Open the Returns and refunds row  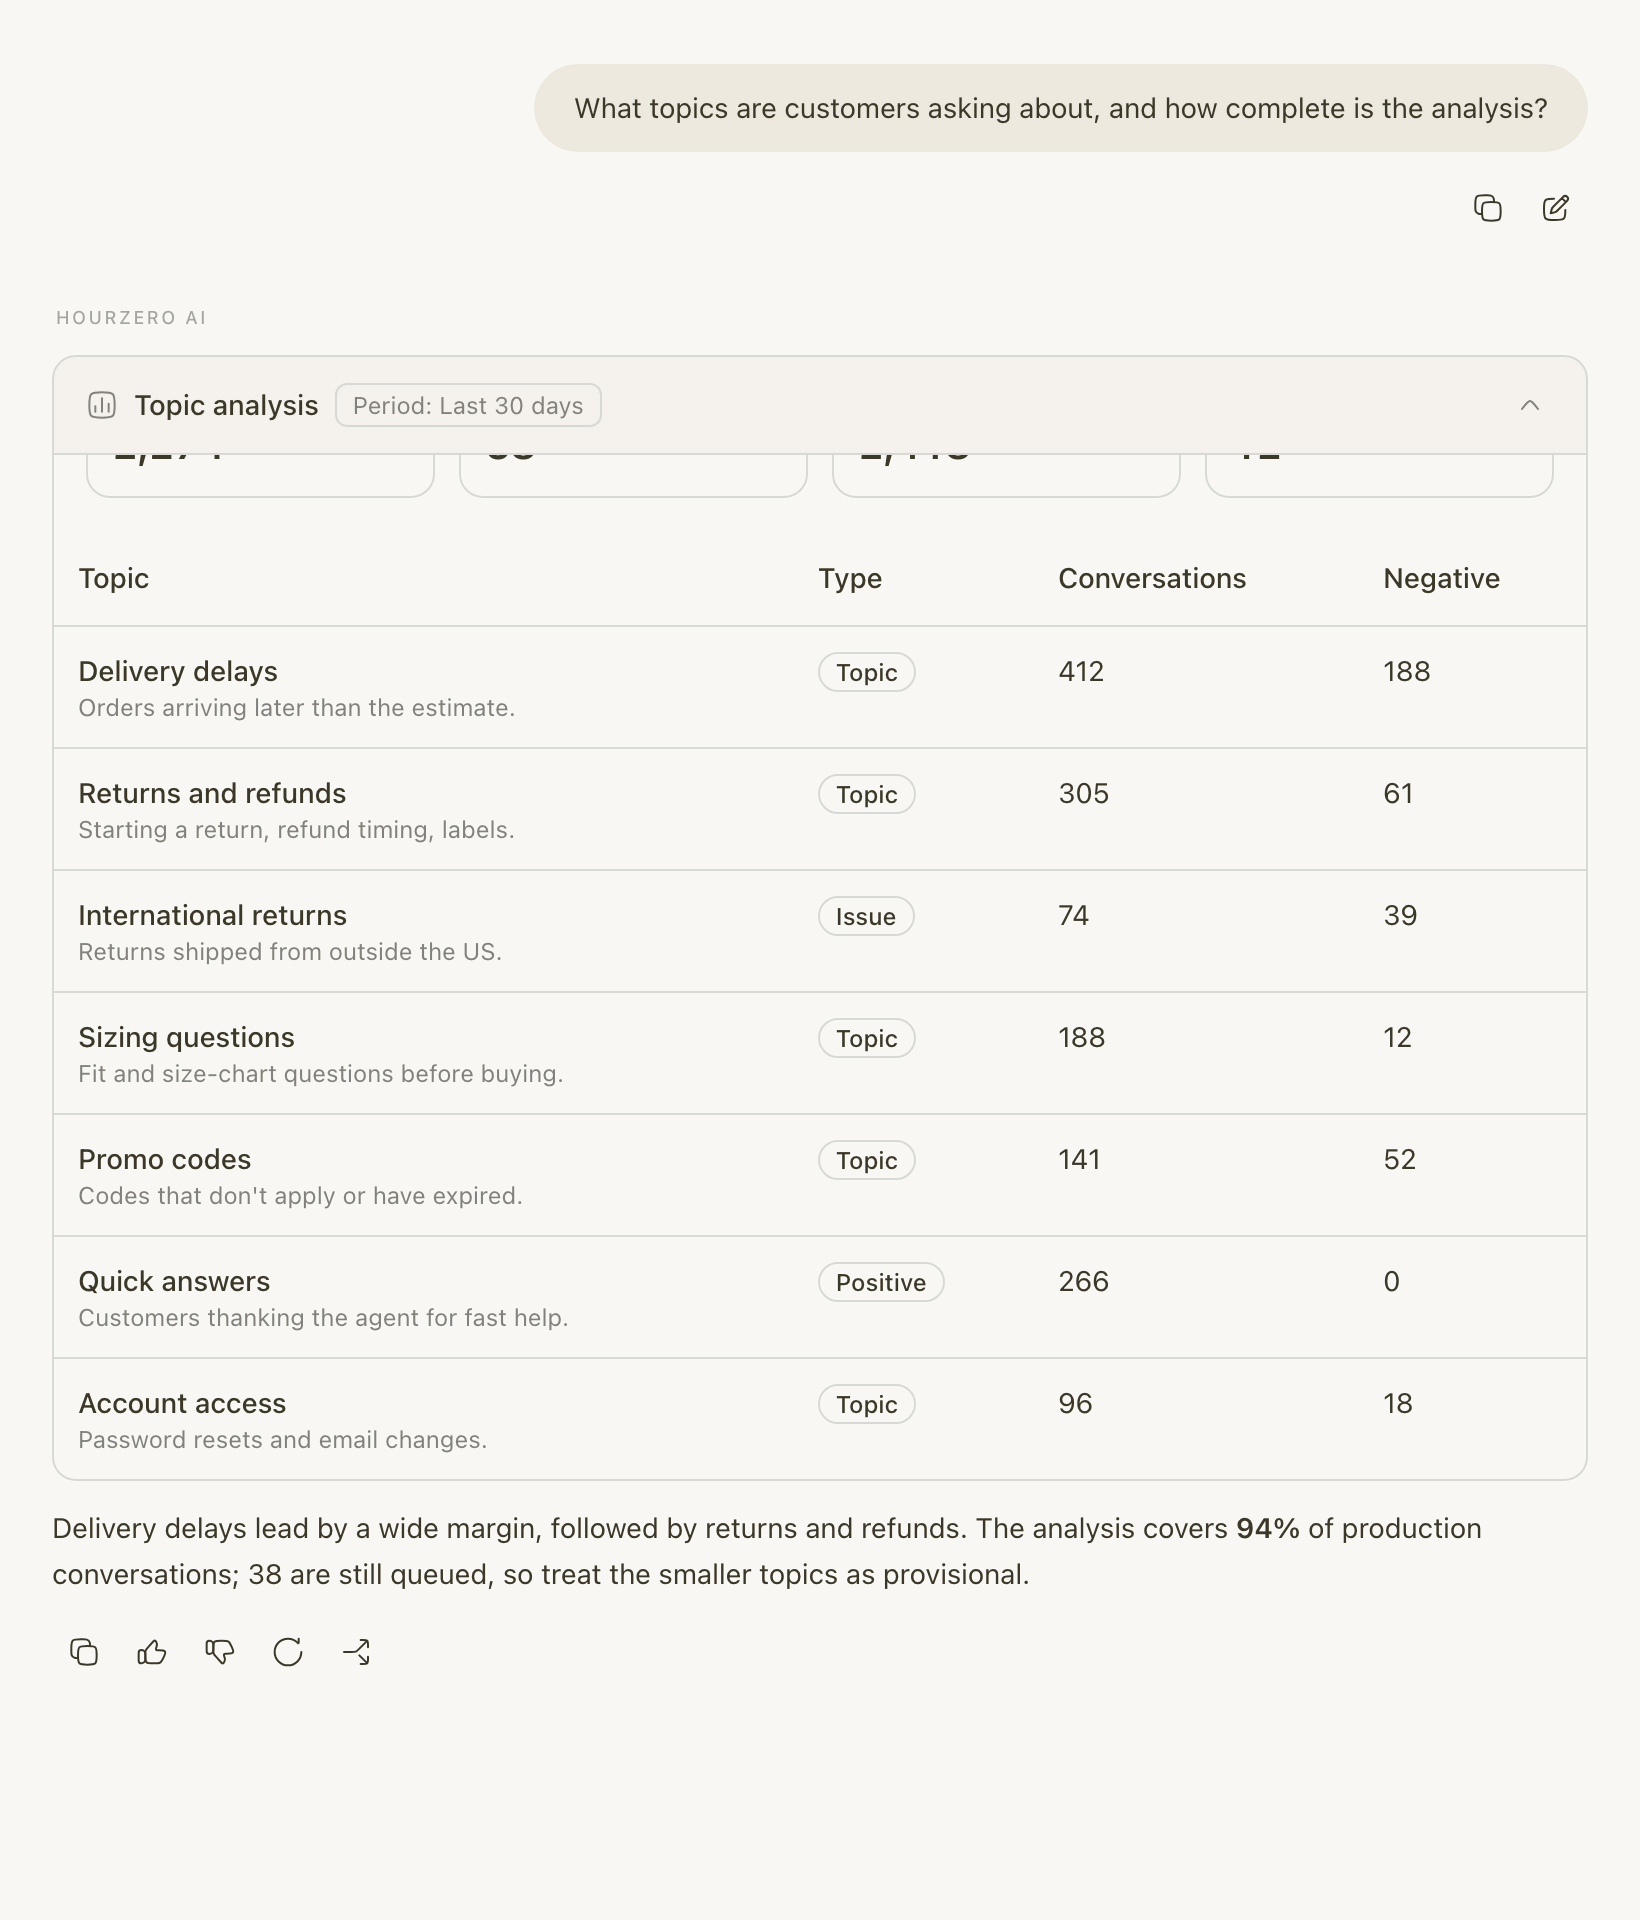820,810
